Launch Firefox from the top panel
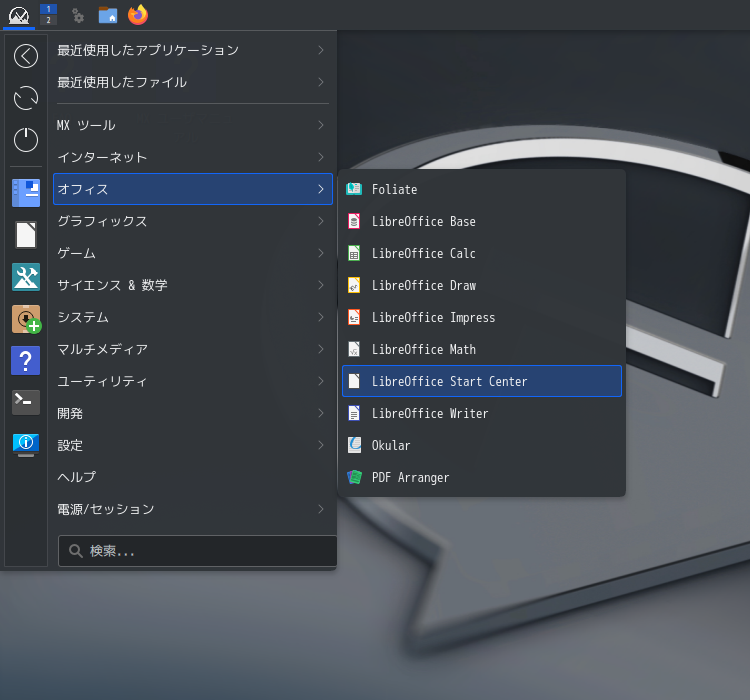The height and width of the screenshot is (700, 750). tap(138, 15)
